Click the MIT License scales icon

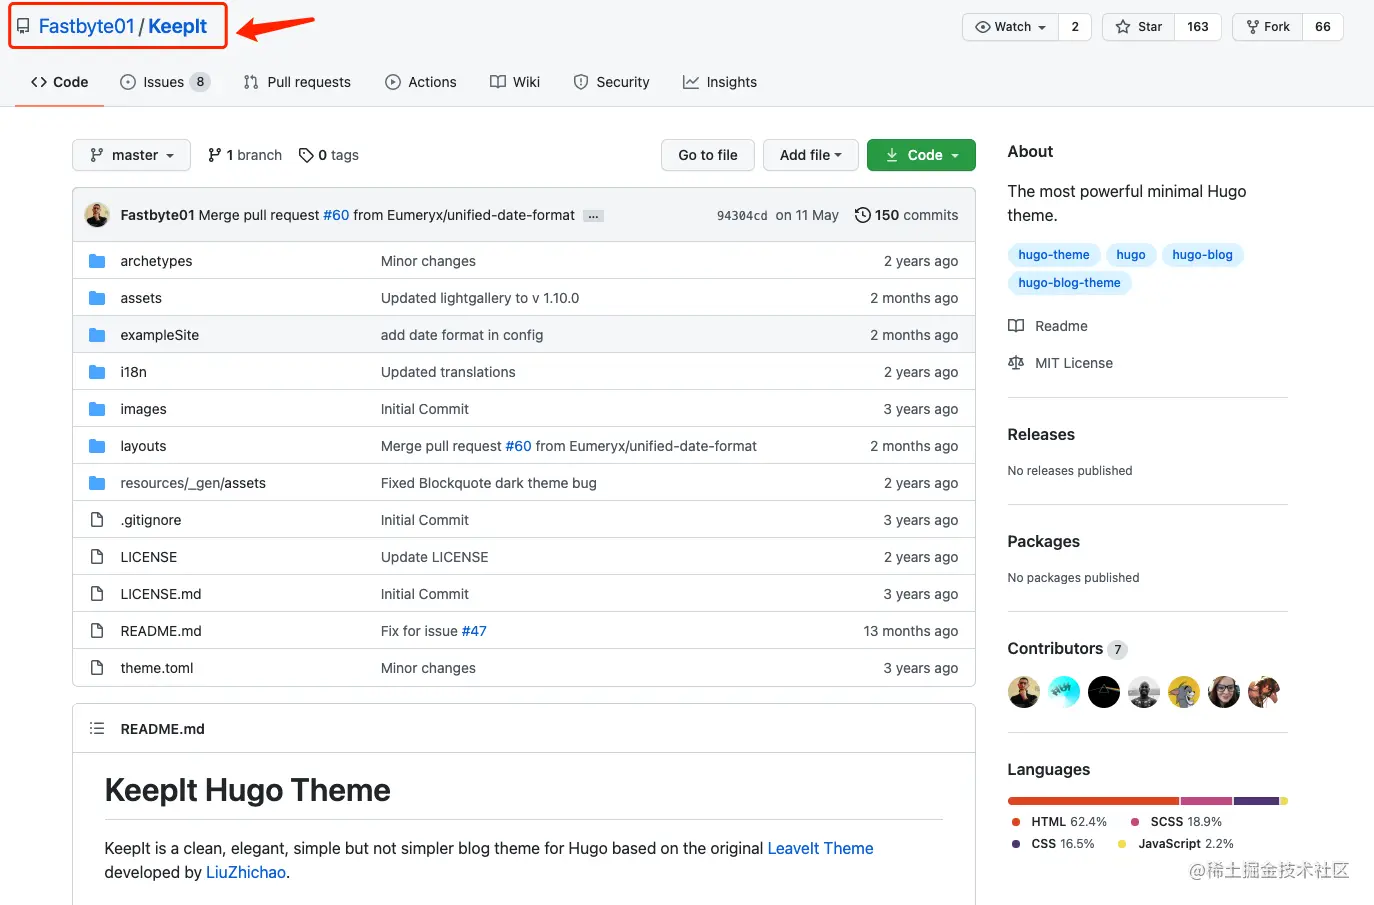click(x=1016, y=363)
